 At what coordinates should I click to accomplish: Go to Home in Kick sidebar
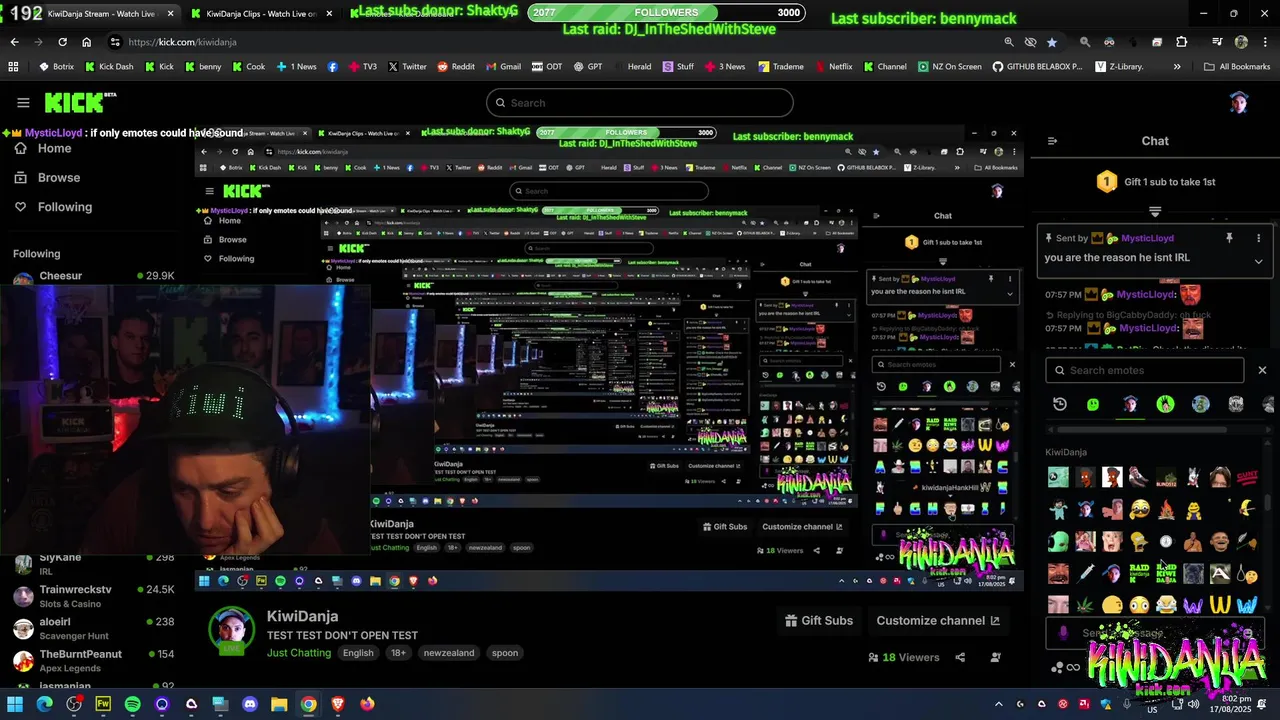tap(43, 148)
